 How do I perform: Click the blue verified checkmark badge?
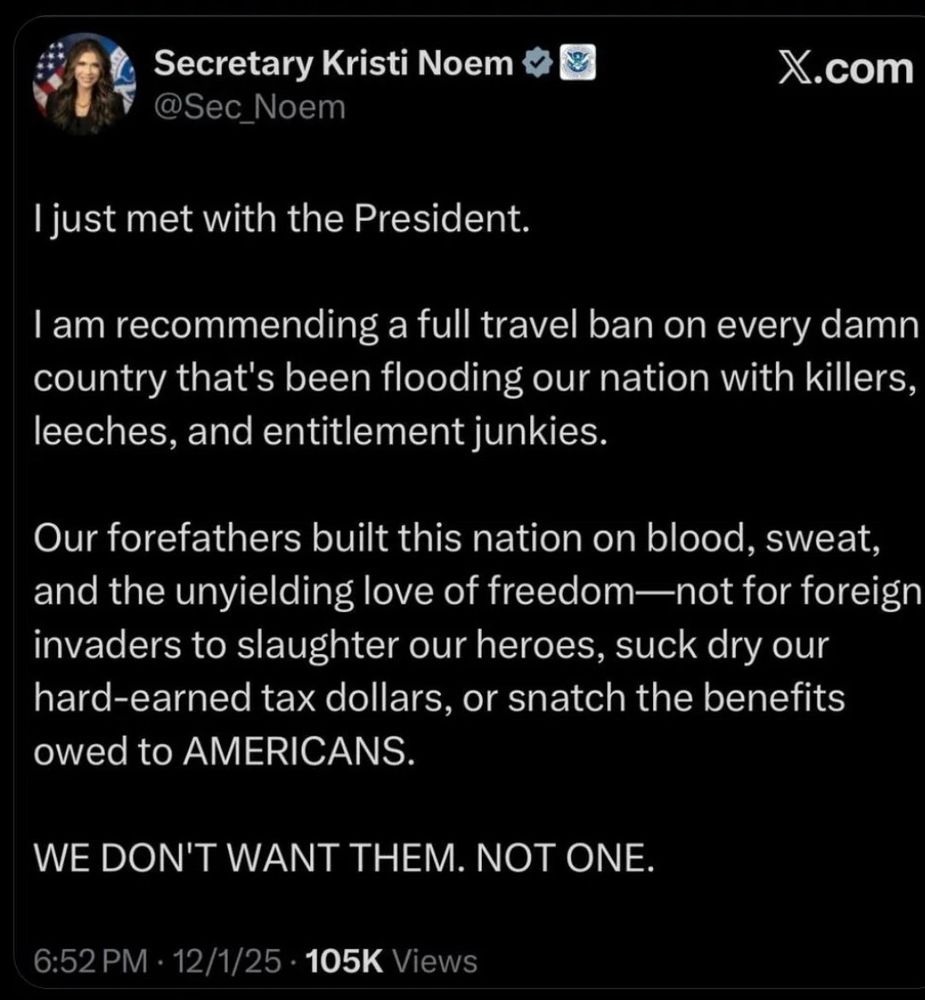tap(535, 67)
